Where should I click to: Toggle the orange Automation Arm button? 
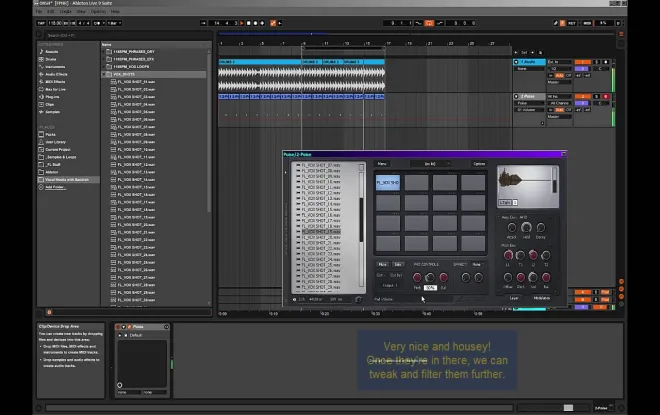point(273,23)
